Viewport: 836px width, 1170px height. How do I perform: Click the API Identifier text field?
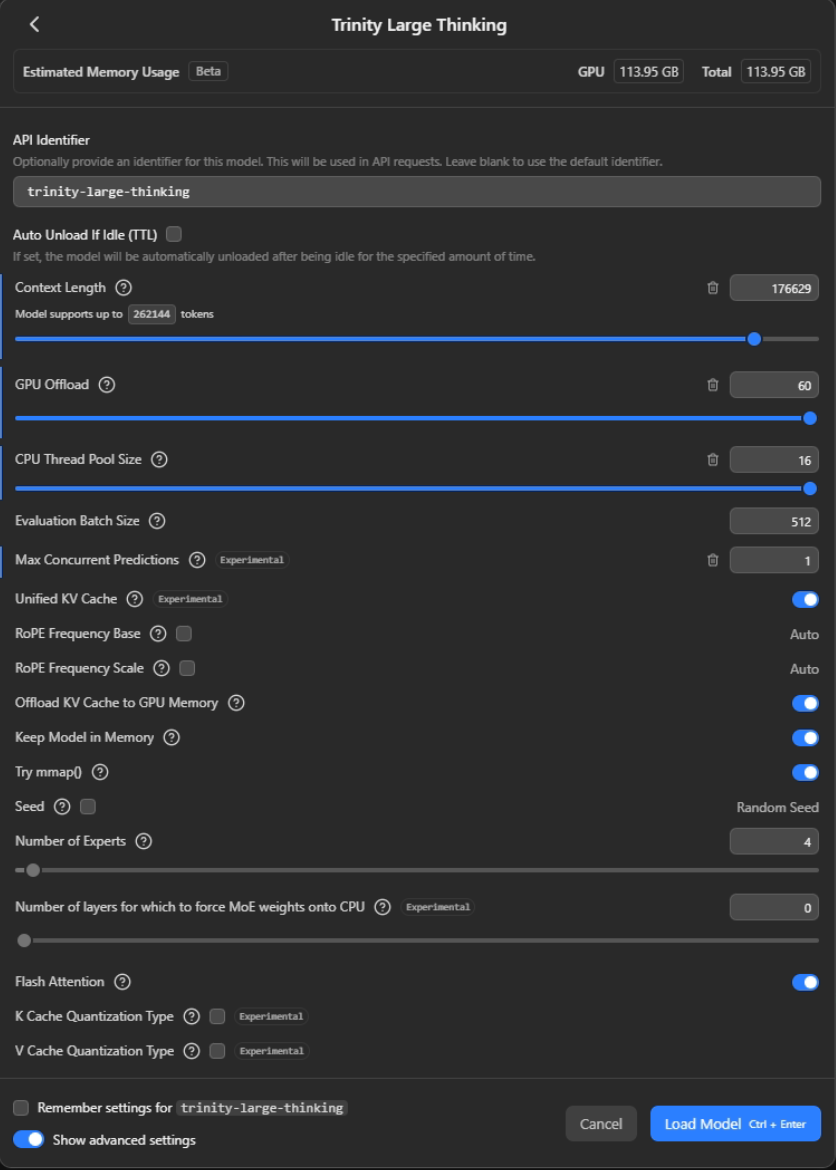point(416,191)
